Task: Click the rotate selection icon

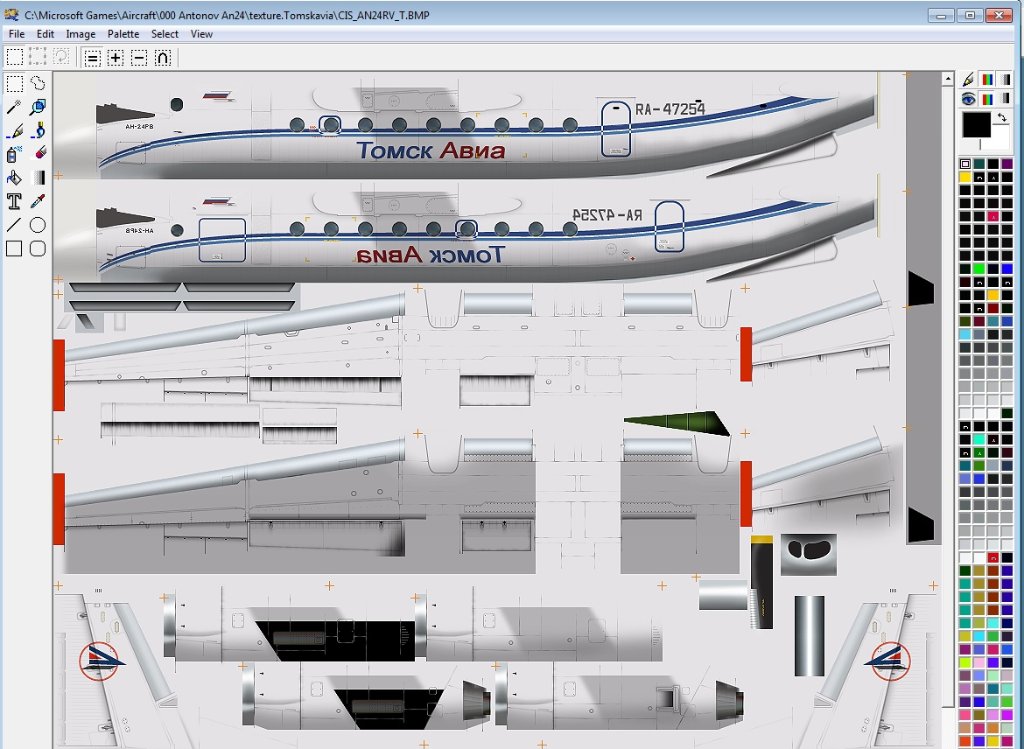Action: tap(61, 57)
